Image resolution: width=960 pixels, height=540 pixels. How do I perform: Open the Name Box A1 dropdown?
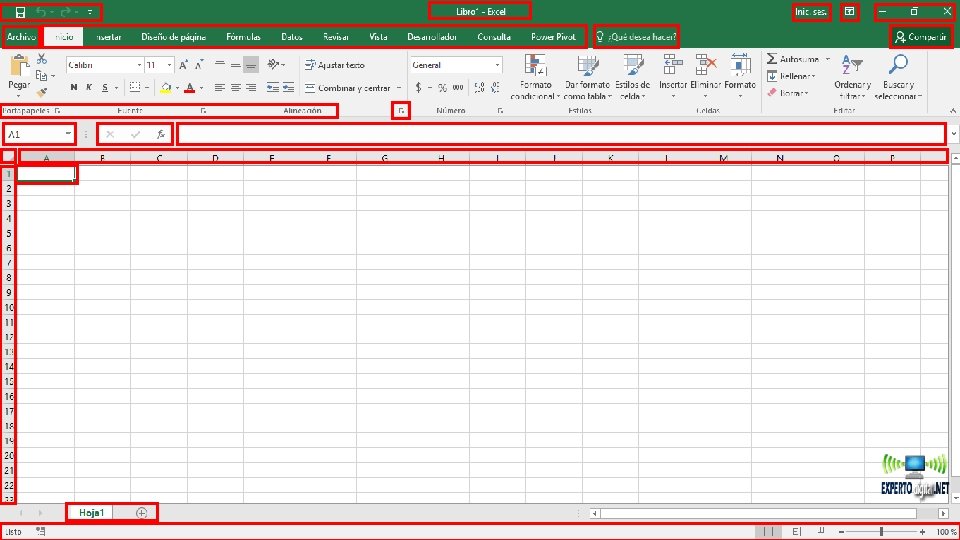click(68, 134)
